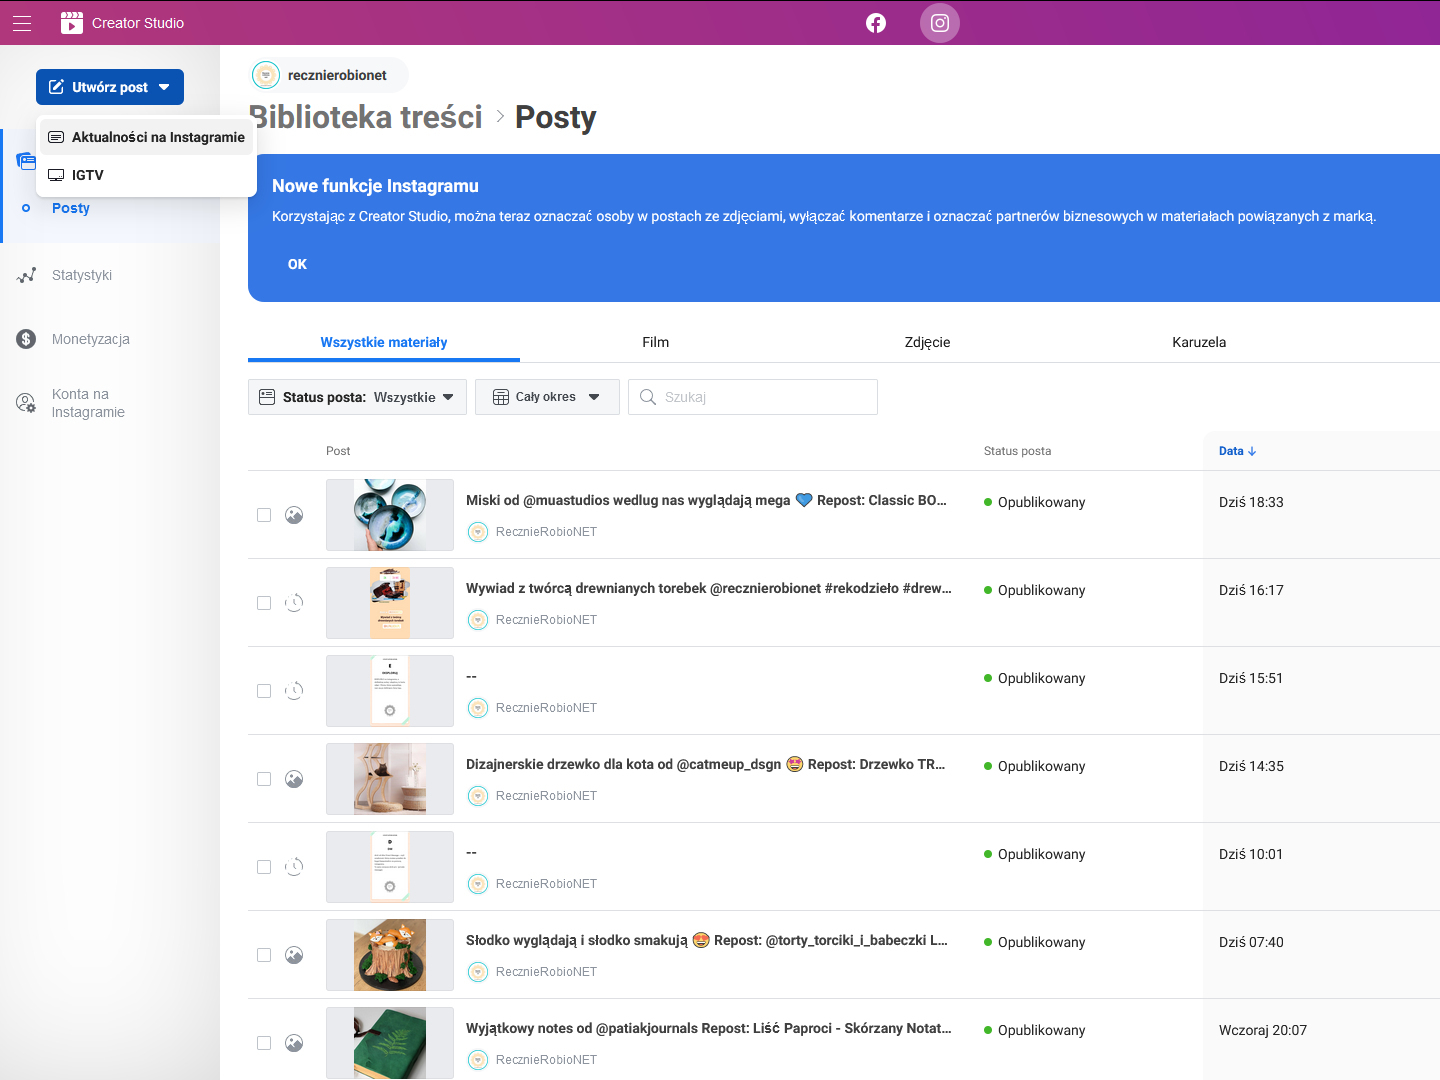The height and width of the screenshot is (1080, 1440).
Task: Click the Monetyzacja dollar icon
Action: (26, 339)
